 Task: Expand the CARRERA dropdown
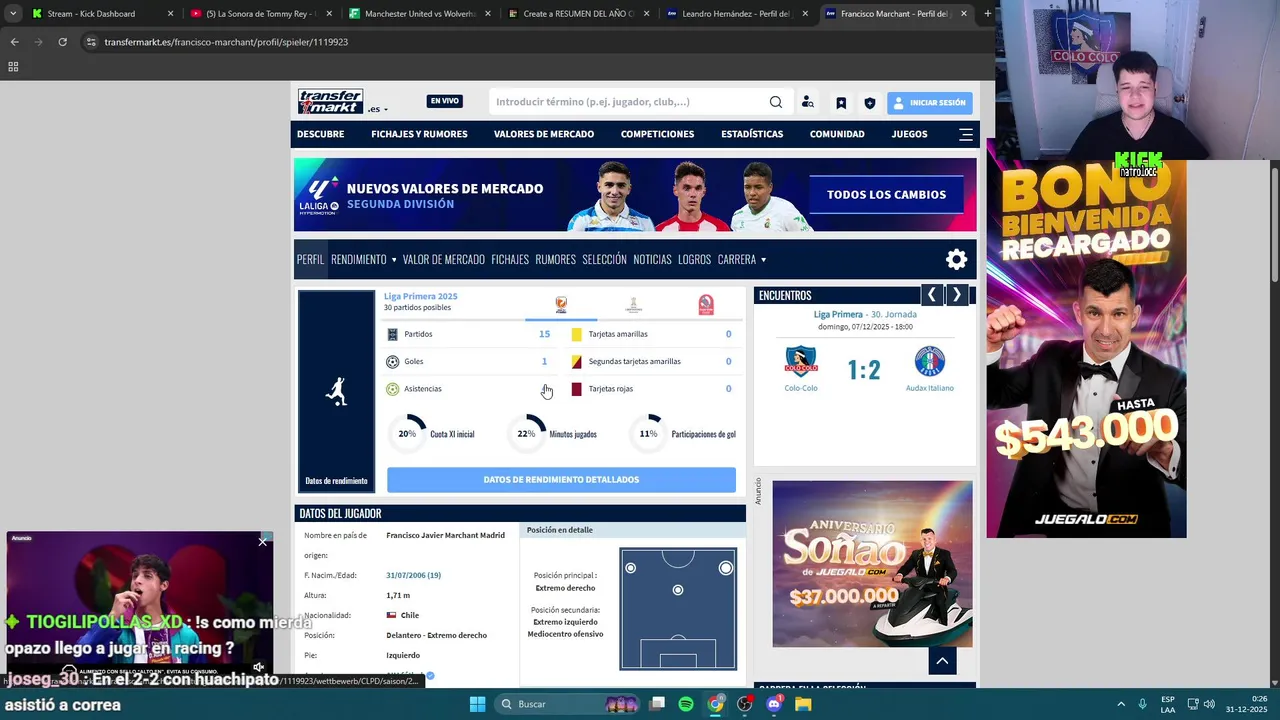[x=742, y=259]
